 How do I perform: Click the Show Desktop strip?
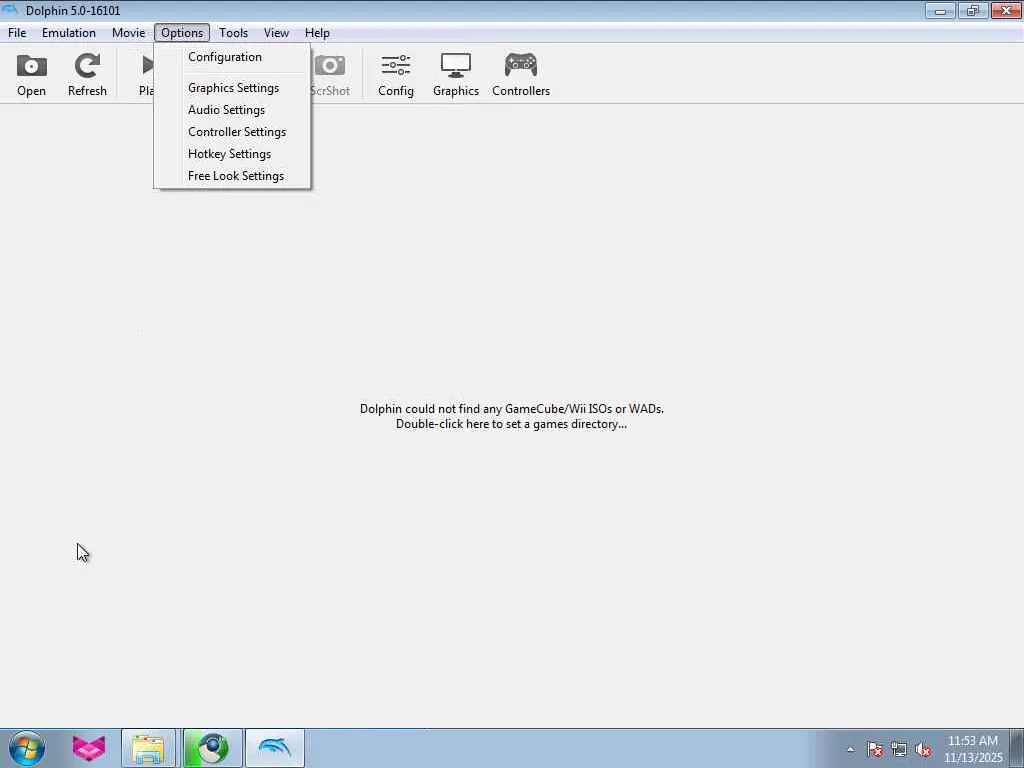coord(1016,748)
